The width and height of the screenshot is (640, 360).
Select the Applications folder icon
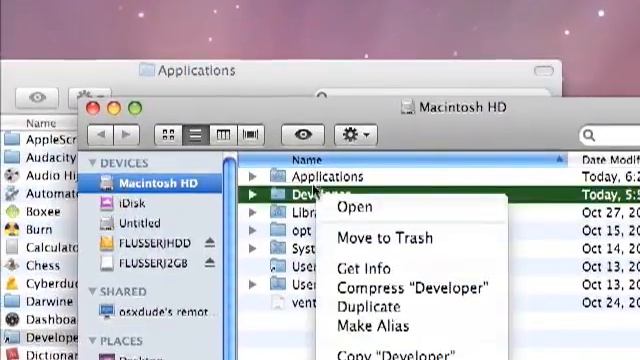coord(278,176)
